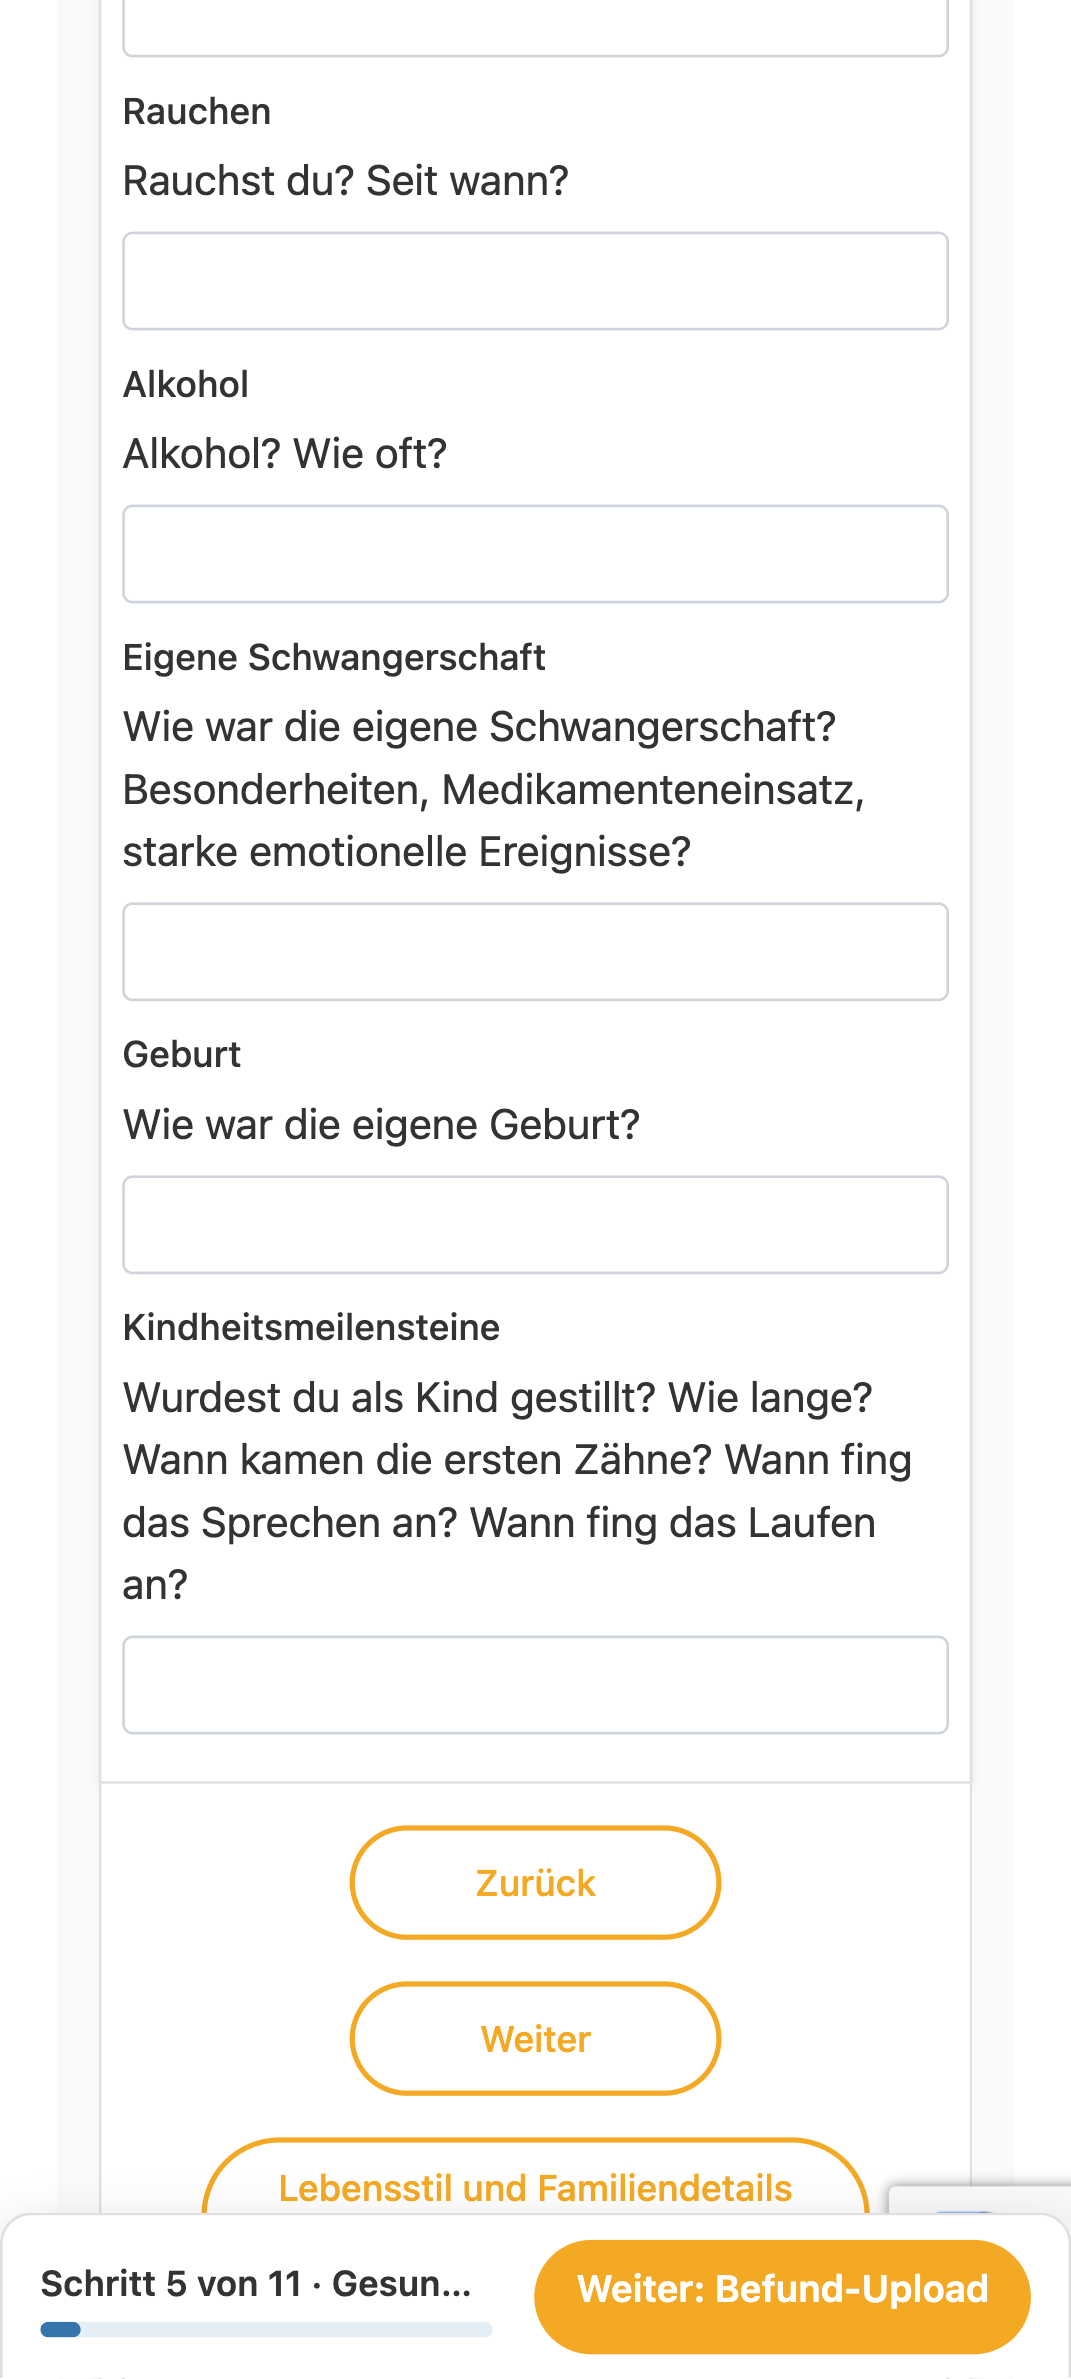This screenshot has width=1071, height=2379.
Task: Click into the Geburt text field
Action: tap(535, 1225)
